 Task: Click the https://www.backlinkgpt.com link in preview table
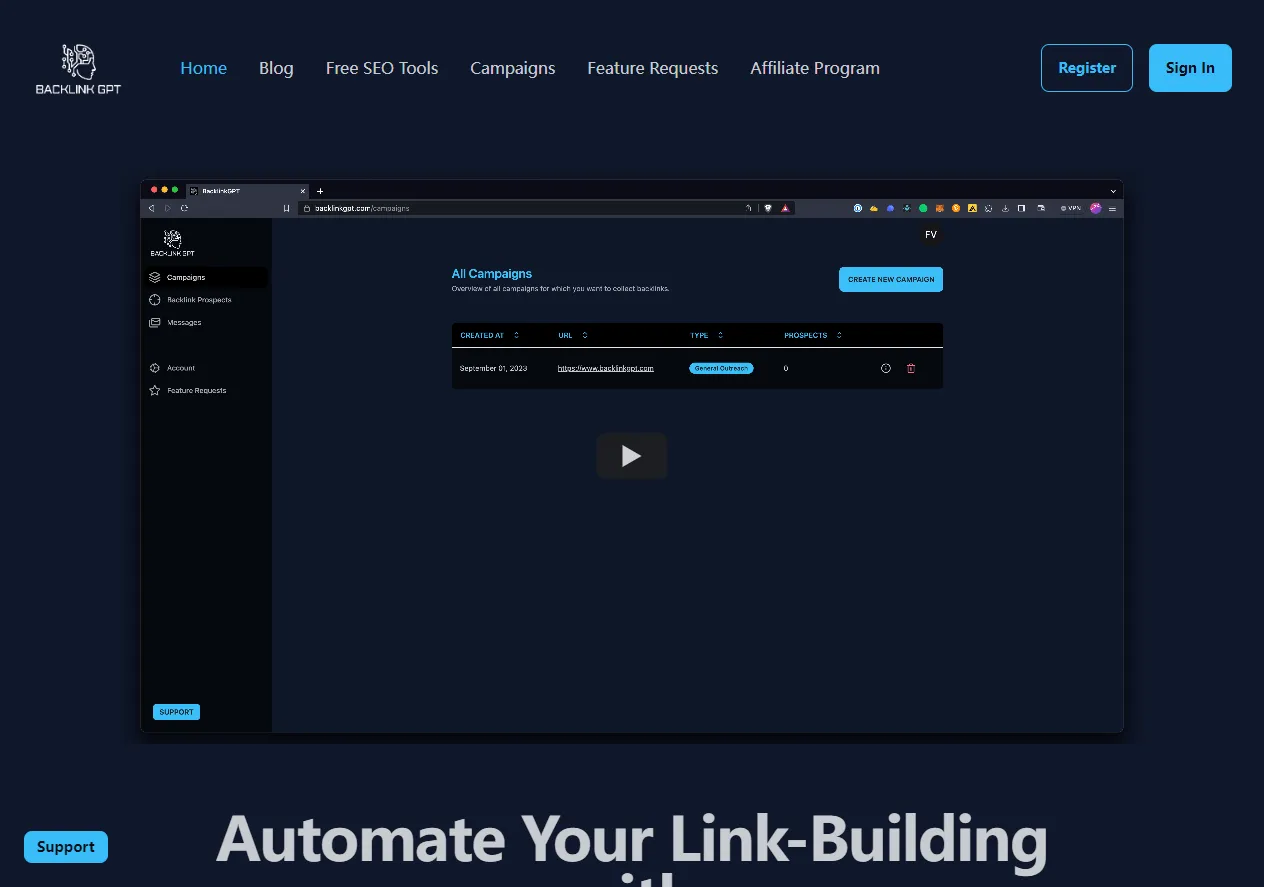606,368
